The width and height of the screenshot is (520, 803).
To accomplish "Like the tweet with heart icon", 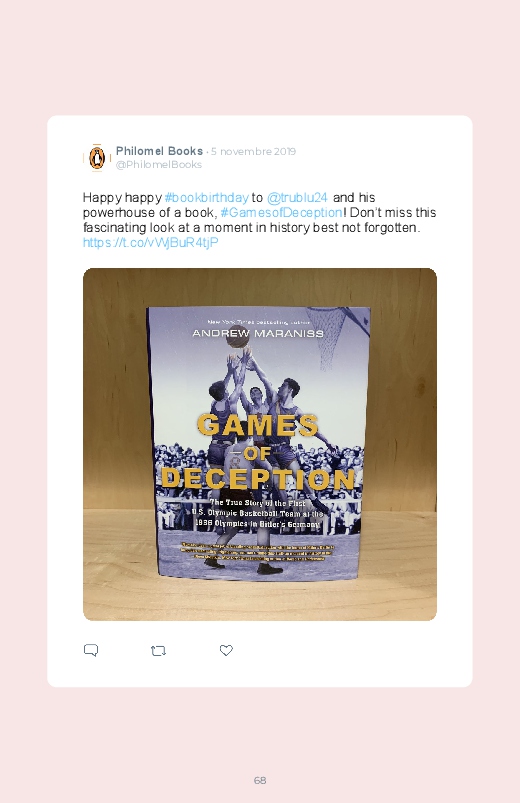I will pos(226,650).
